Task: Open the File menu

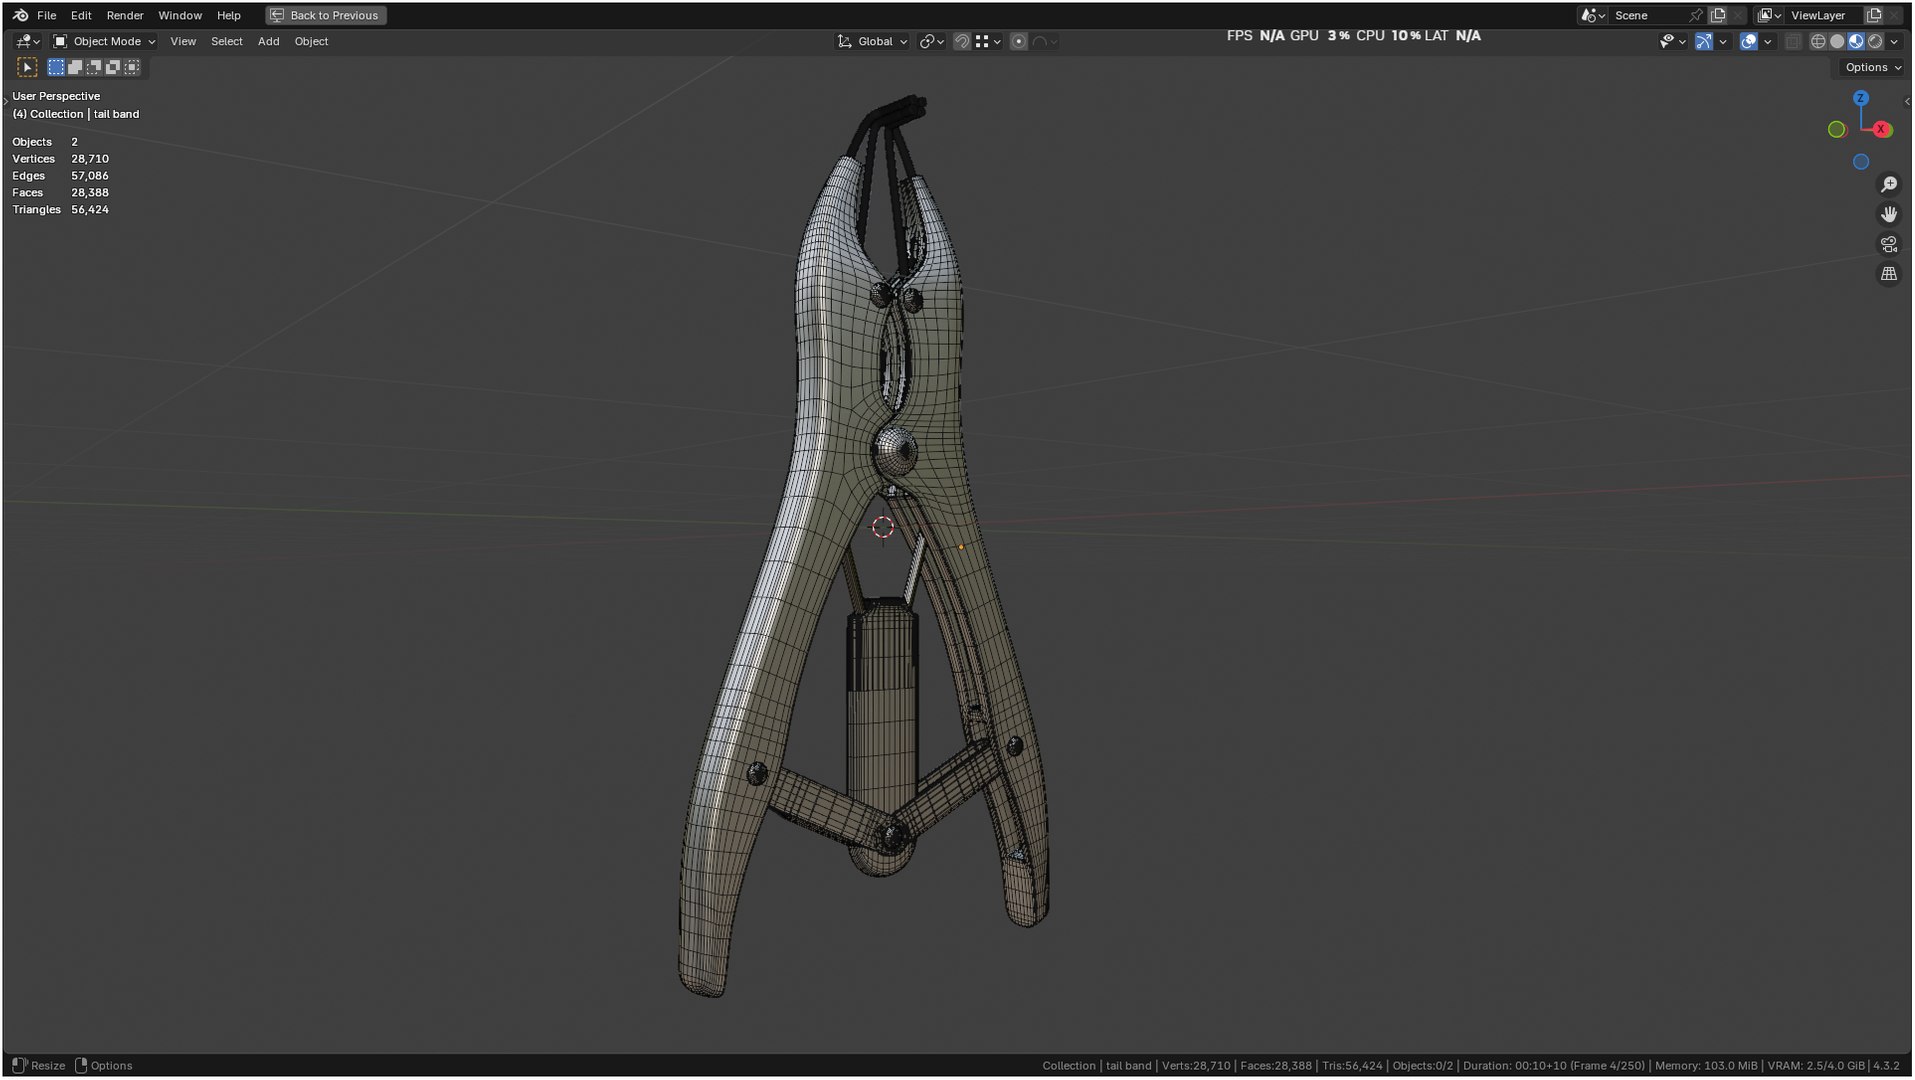Action: tap(46, 15)
